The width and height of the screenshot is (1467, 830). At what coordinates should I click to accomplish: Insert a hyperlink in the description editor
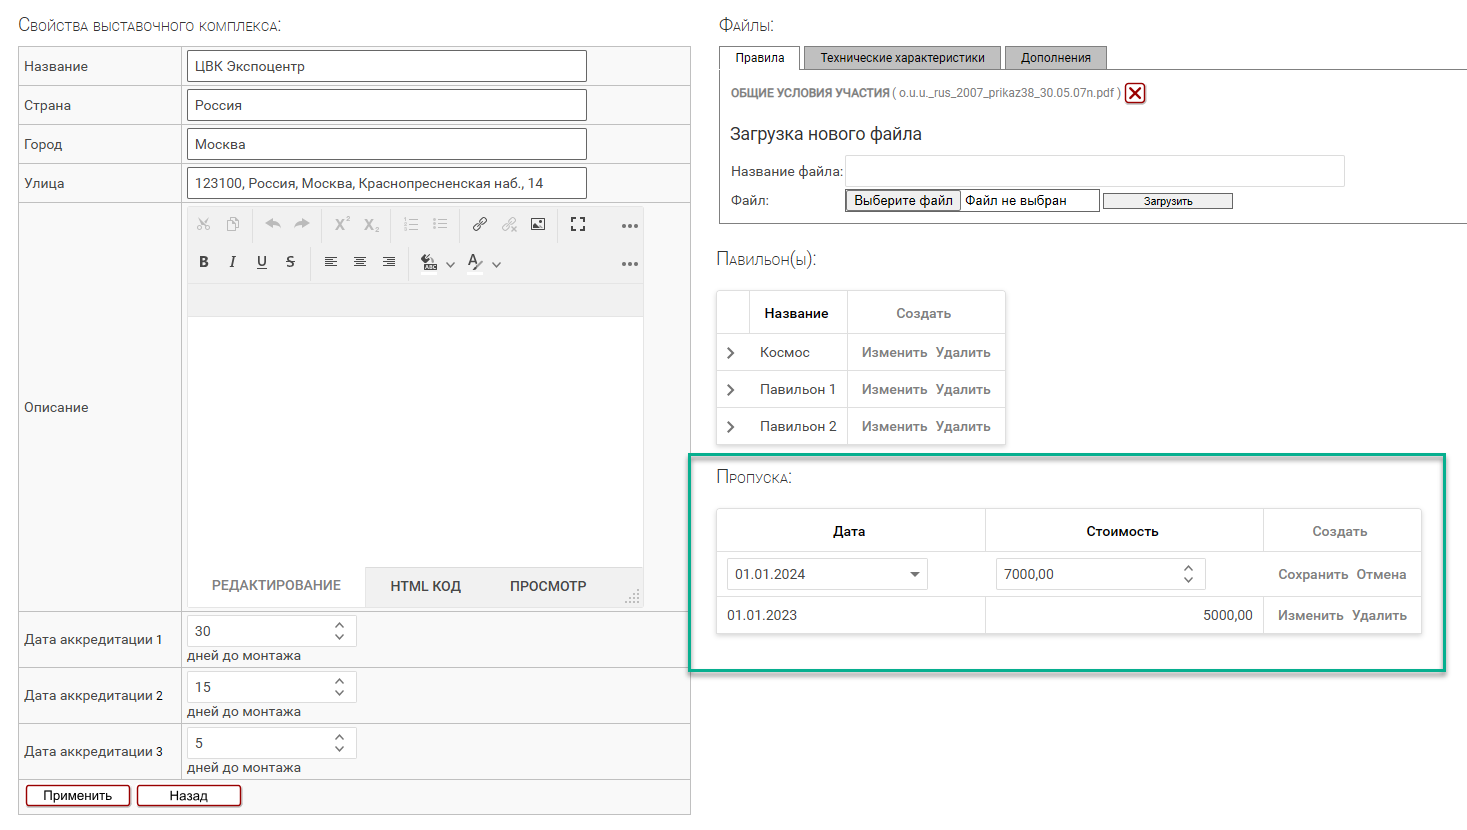pos(480,225)
